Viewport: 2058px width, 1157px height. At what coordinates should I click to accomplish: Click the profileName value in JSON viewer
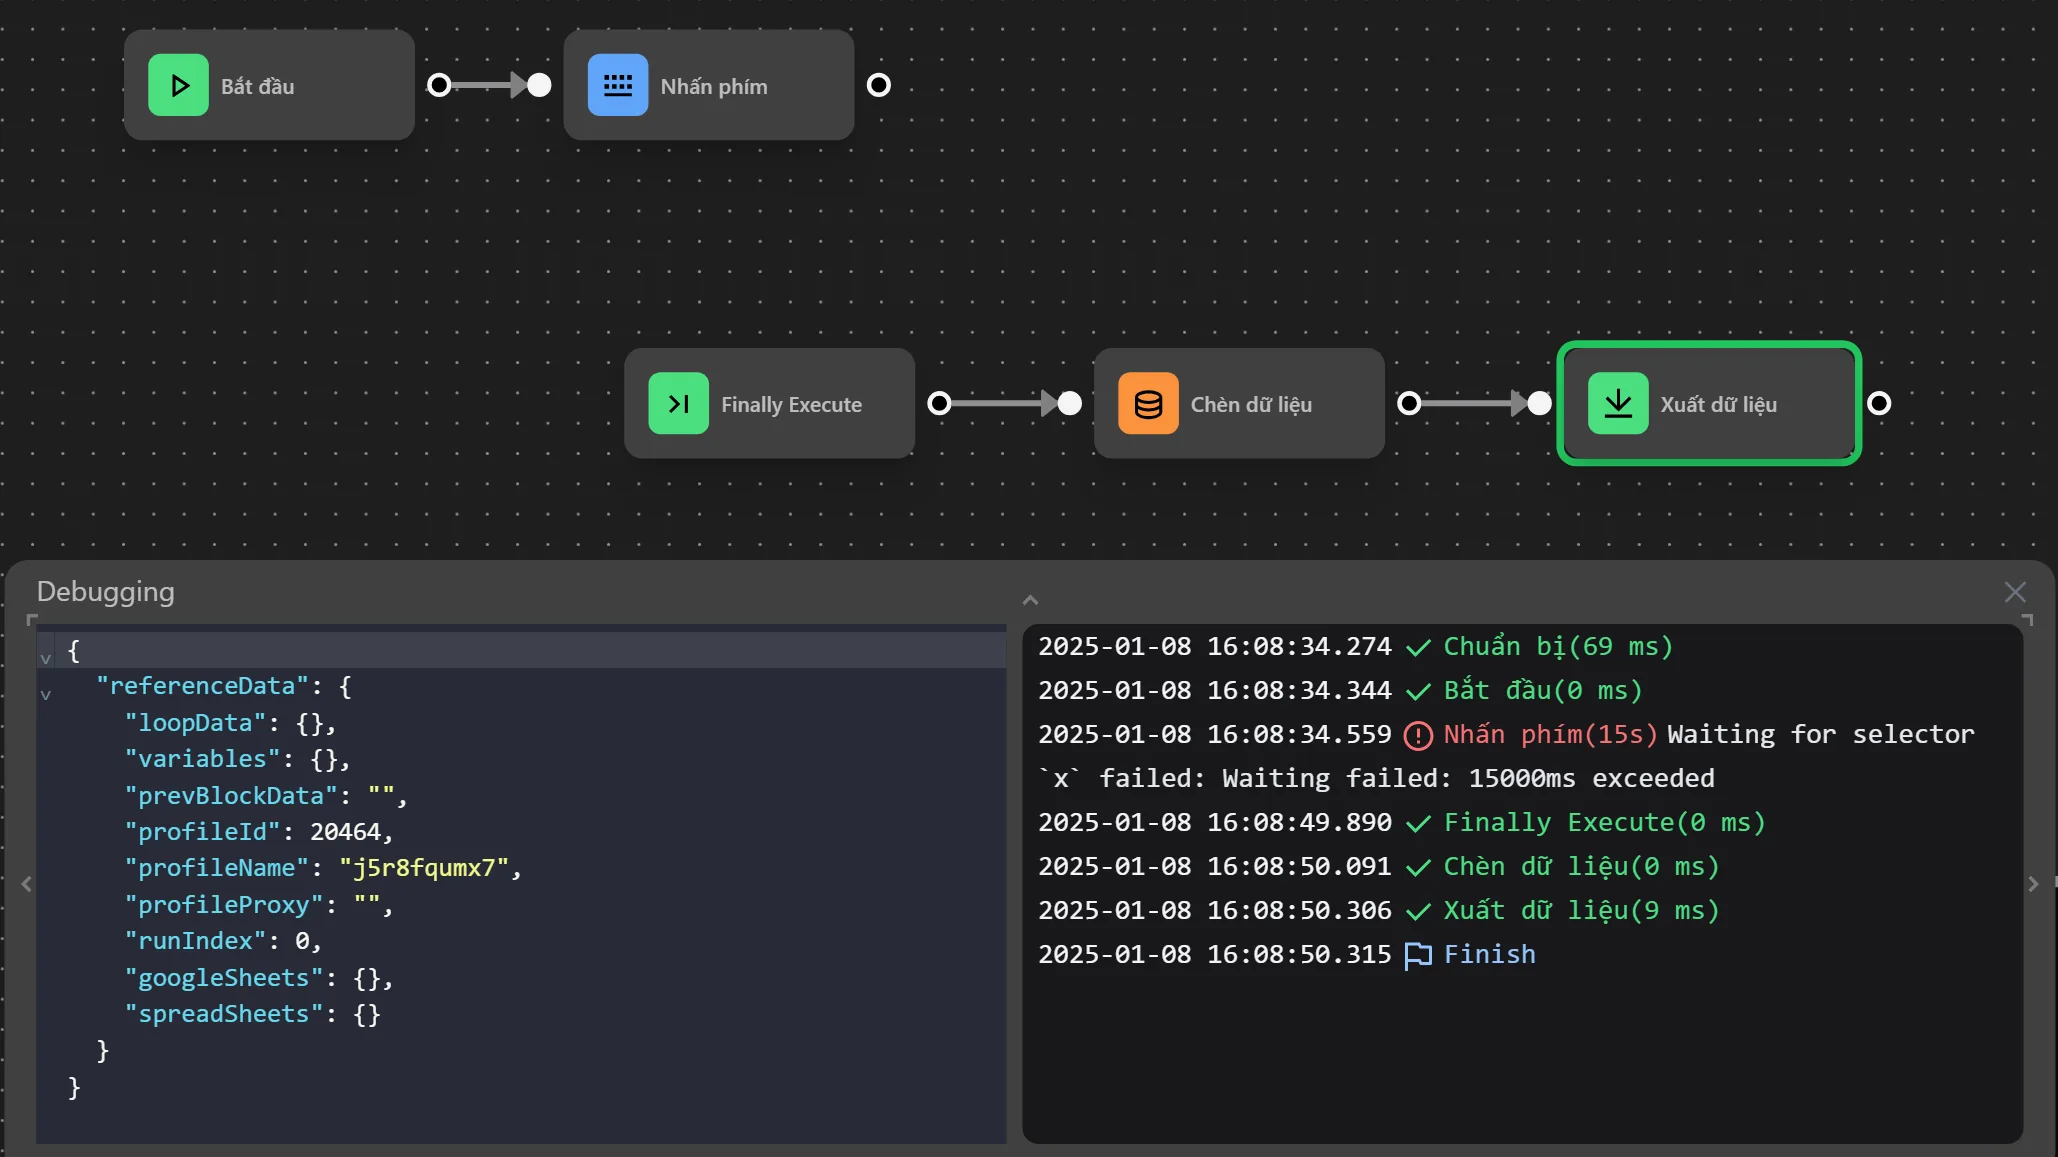[423, 868]
